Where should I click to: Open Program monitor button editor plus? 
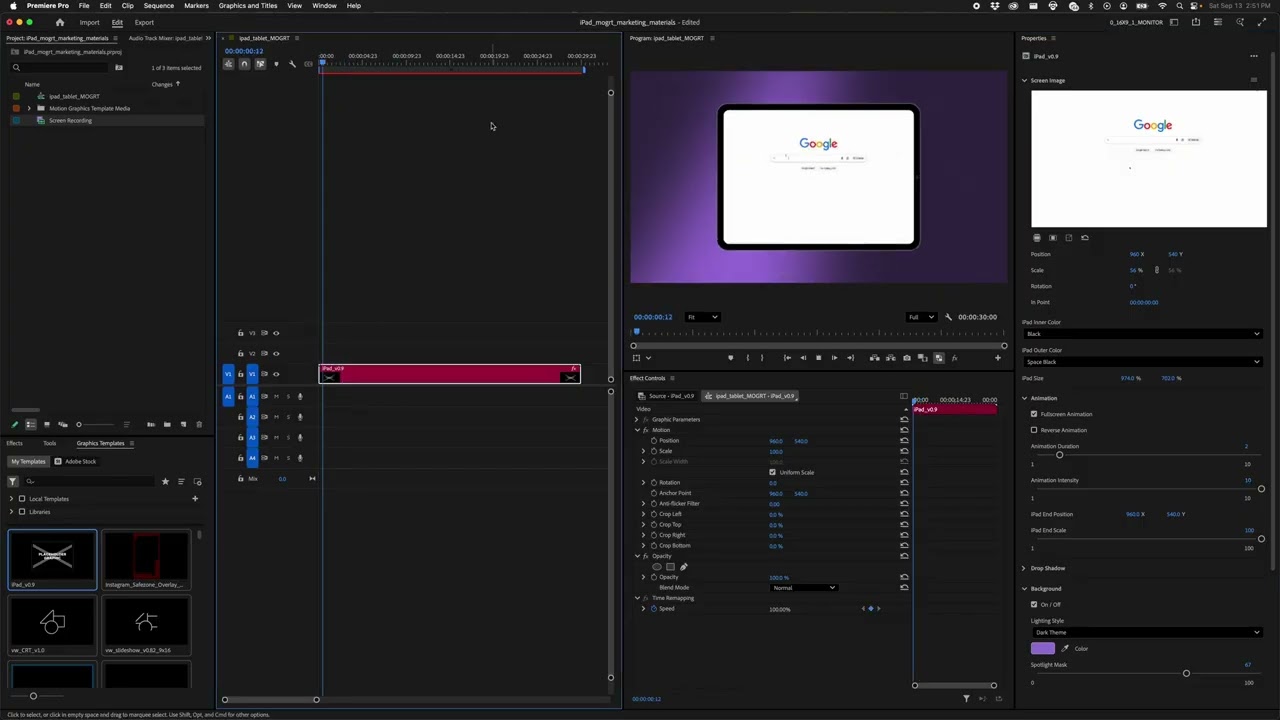997,358
